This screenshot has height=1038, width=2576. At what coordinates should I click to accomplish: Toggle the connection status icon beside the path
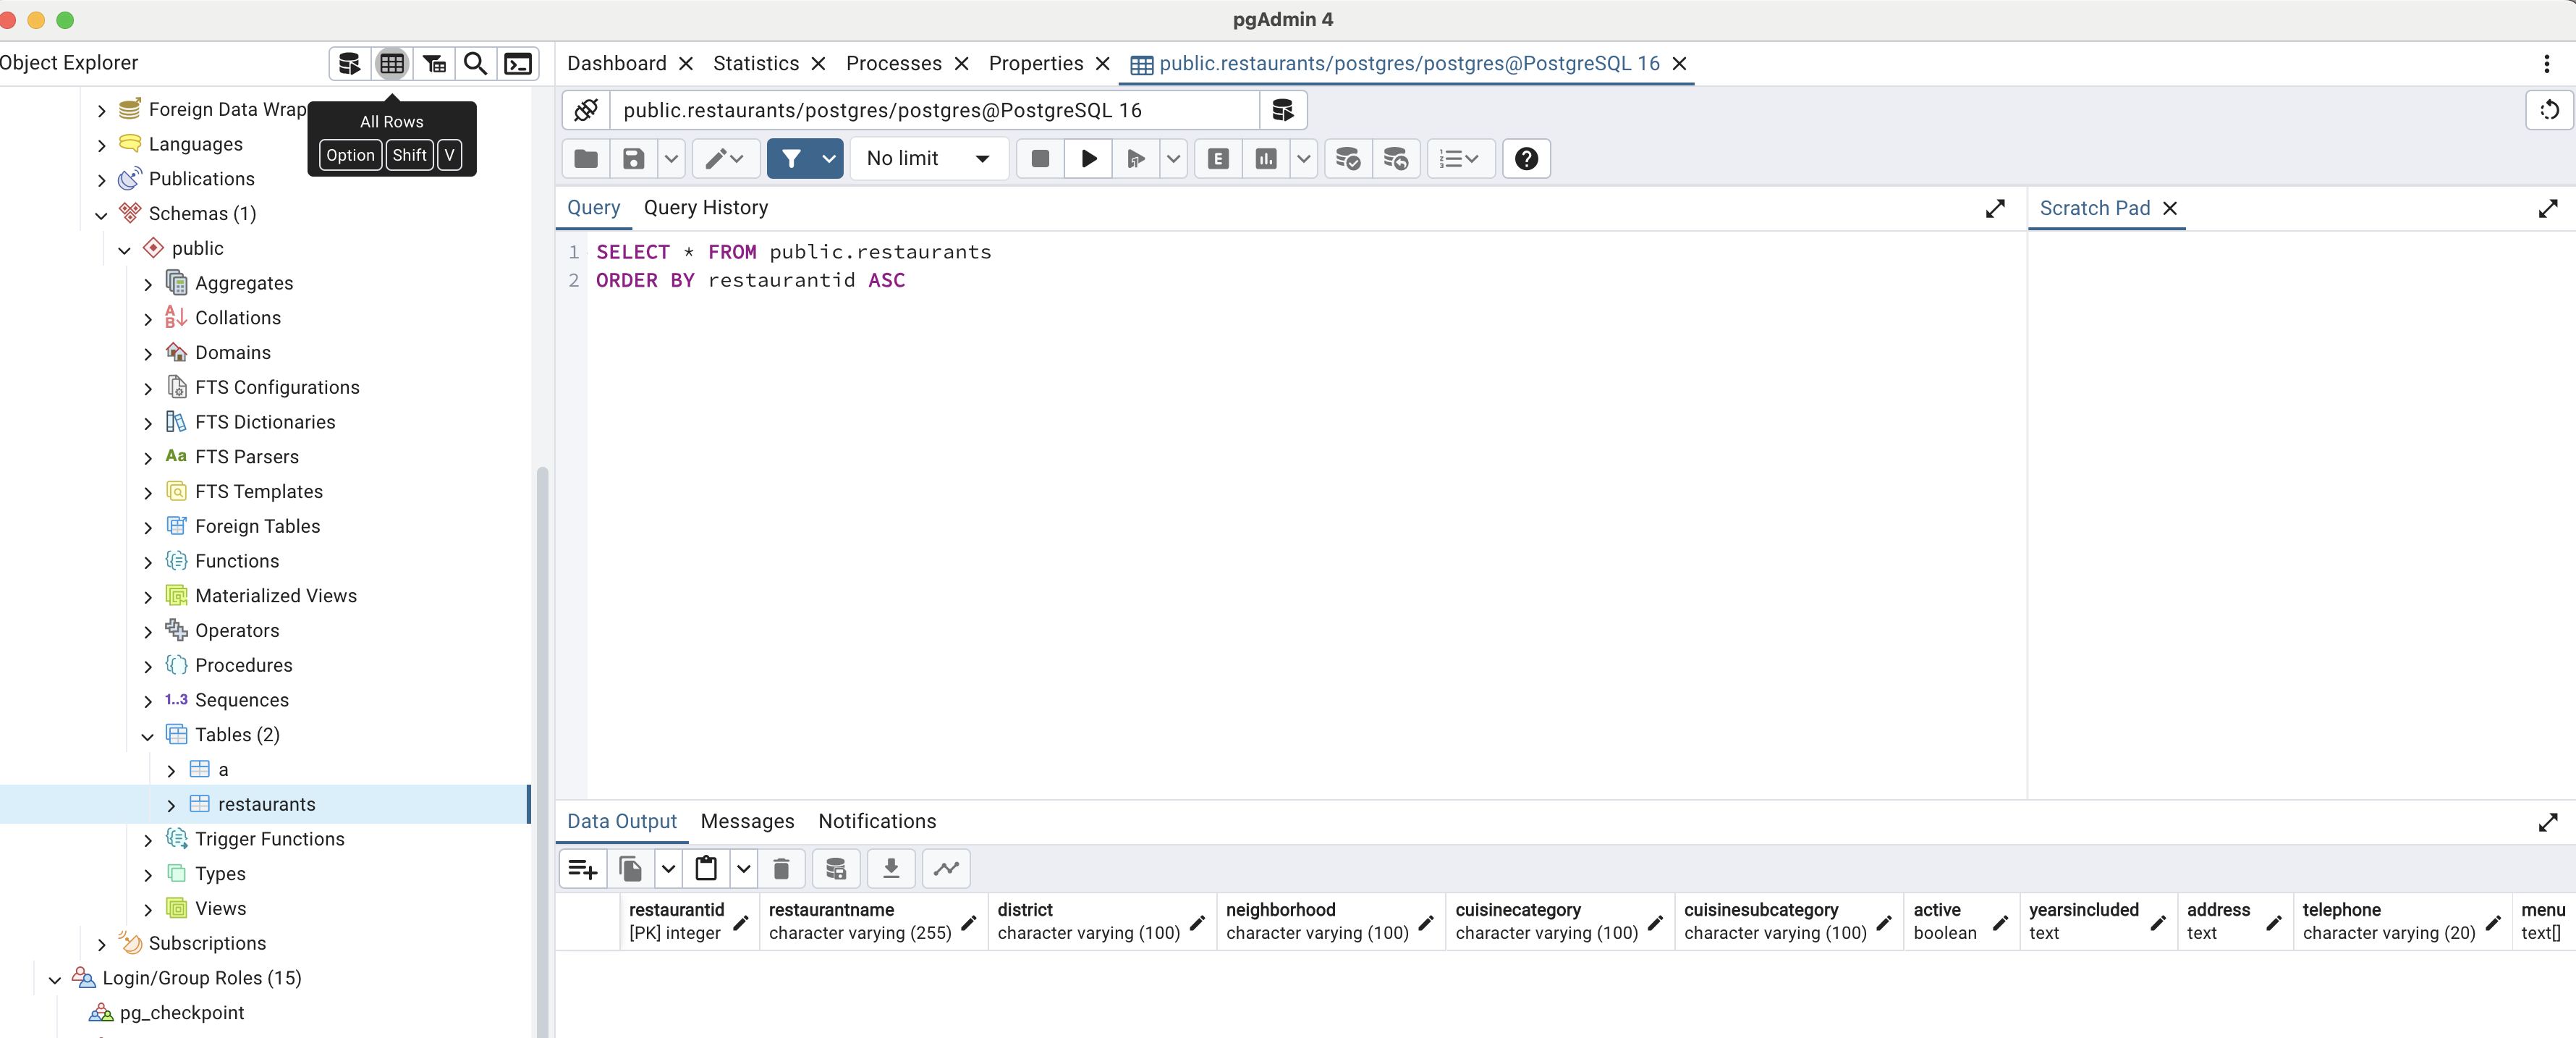pyautogui.click(x=586, y=110)
